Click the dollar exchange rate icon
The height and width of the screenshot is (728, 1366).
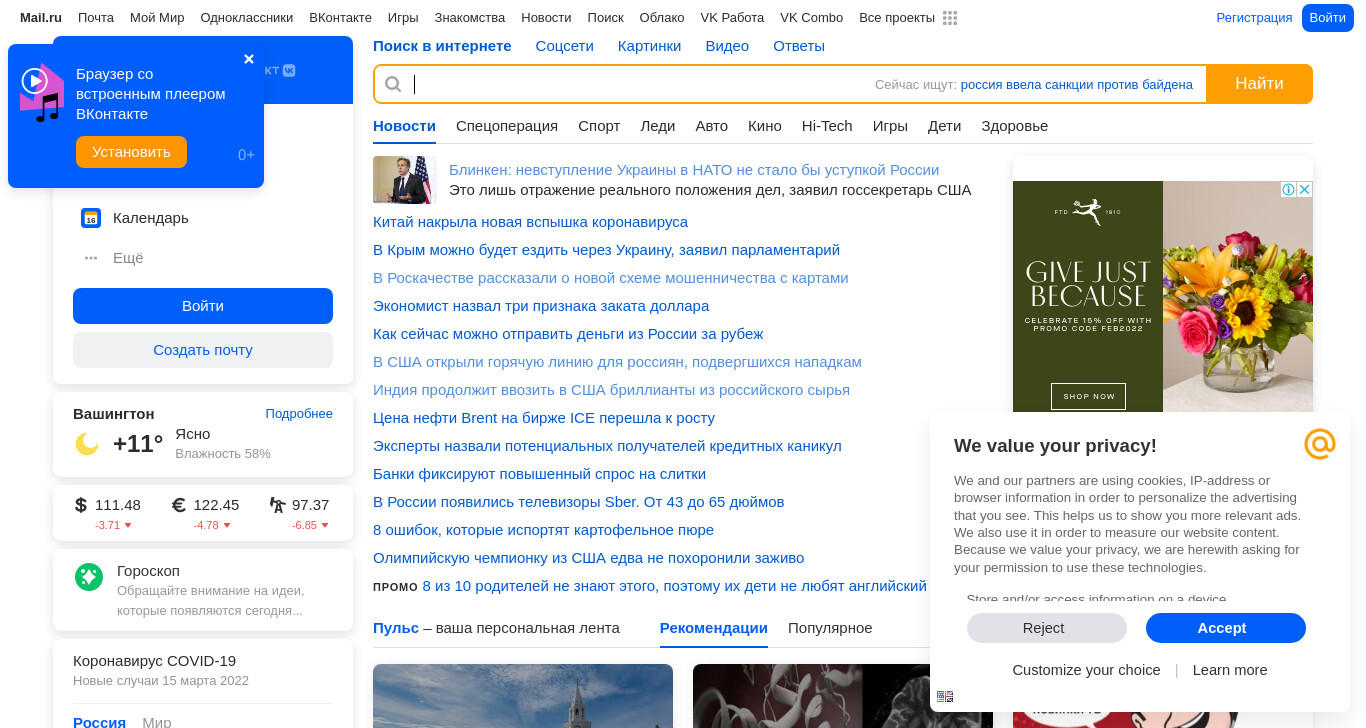point(81,505)
